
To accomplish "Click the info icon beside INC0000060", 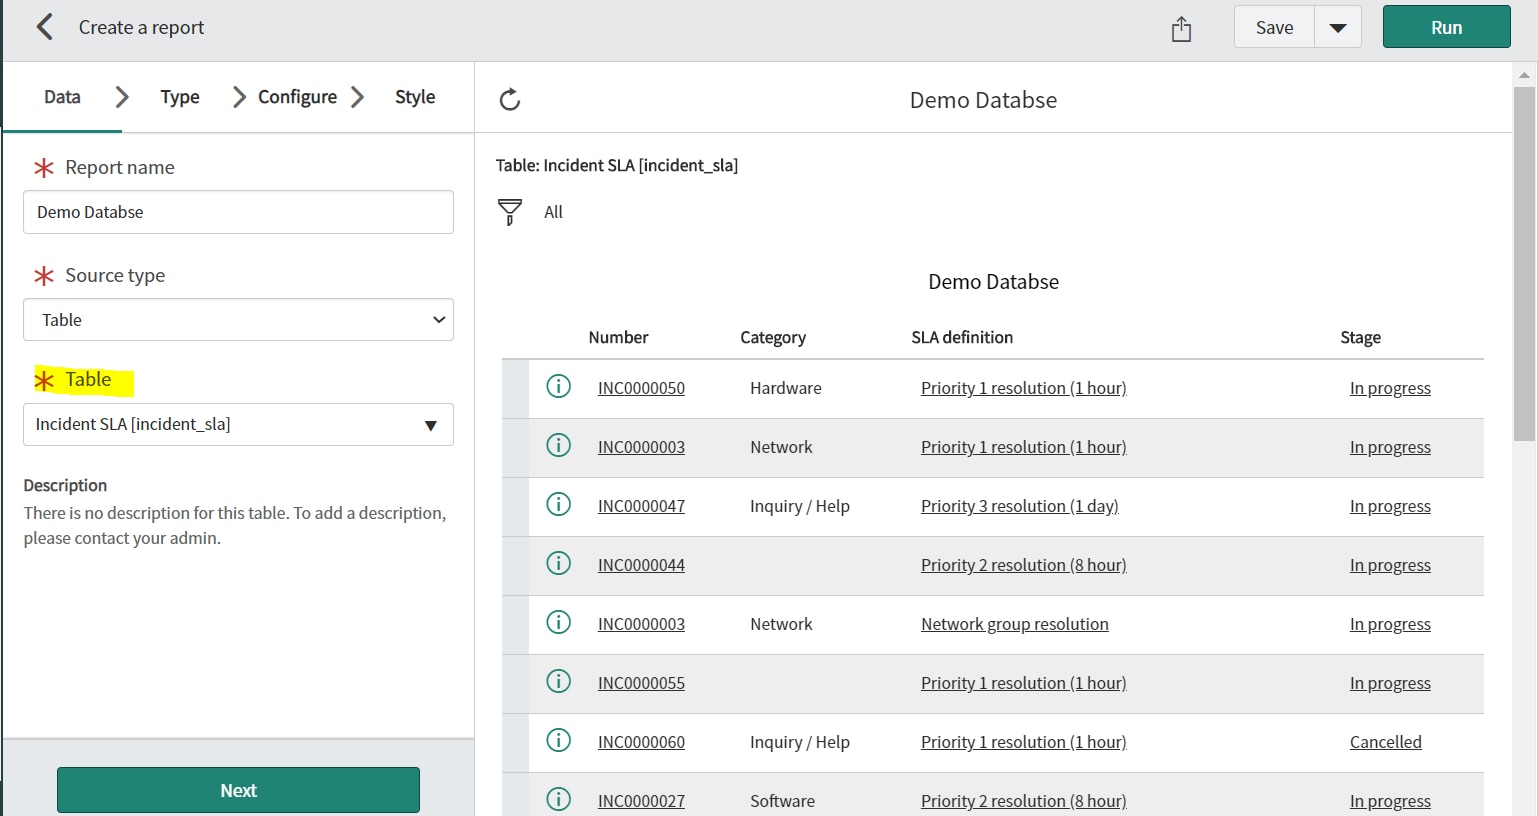I will click(558, 740).
